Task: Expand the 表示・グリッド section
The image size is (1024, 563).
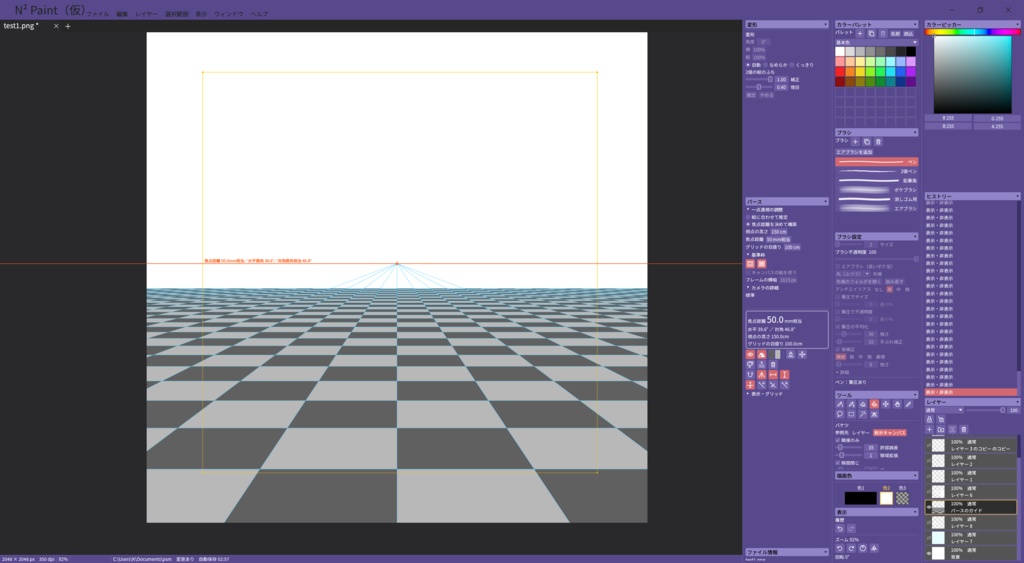Action: 766,394
